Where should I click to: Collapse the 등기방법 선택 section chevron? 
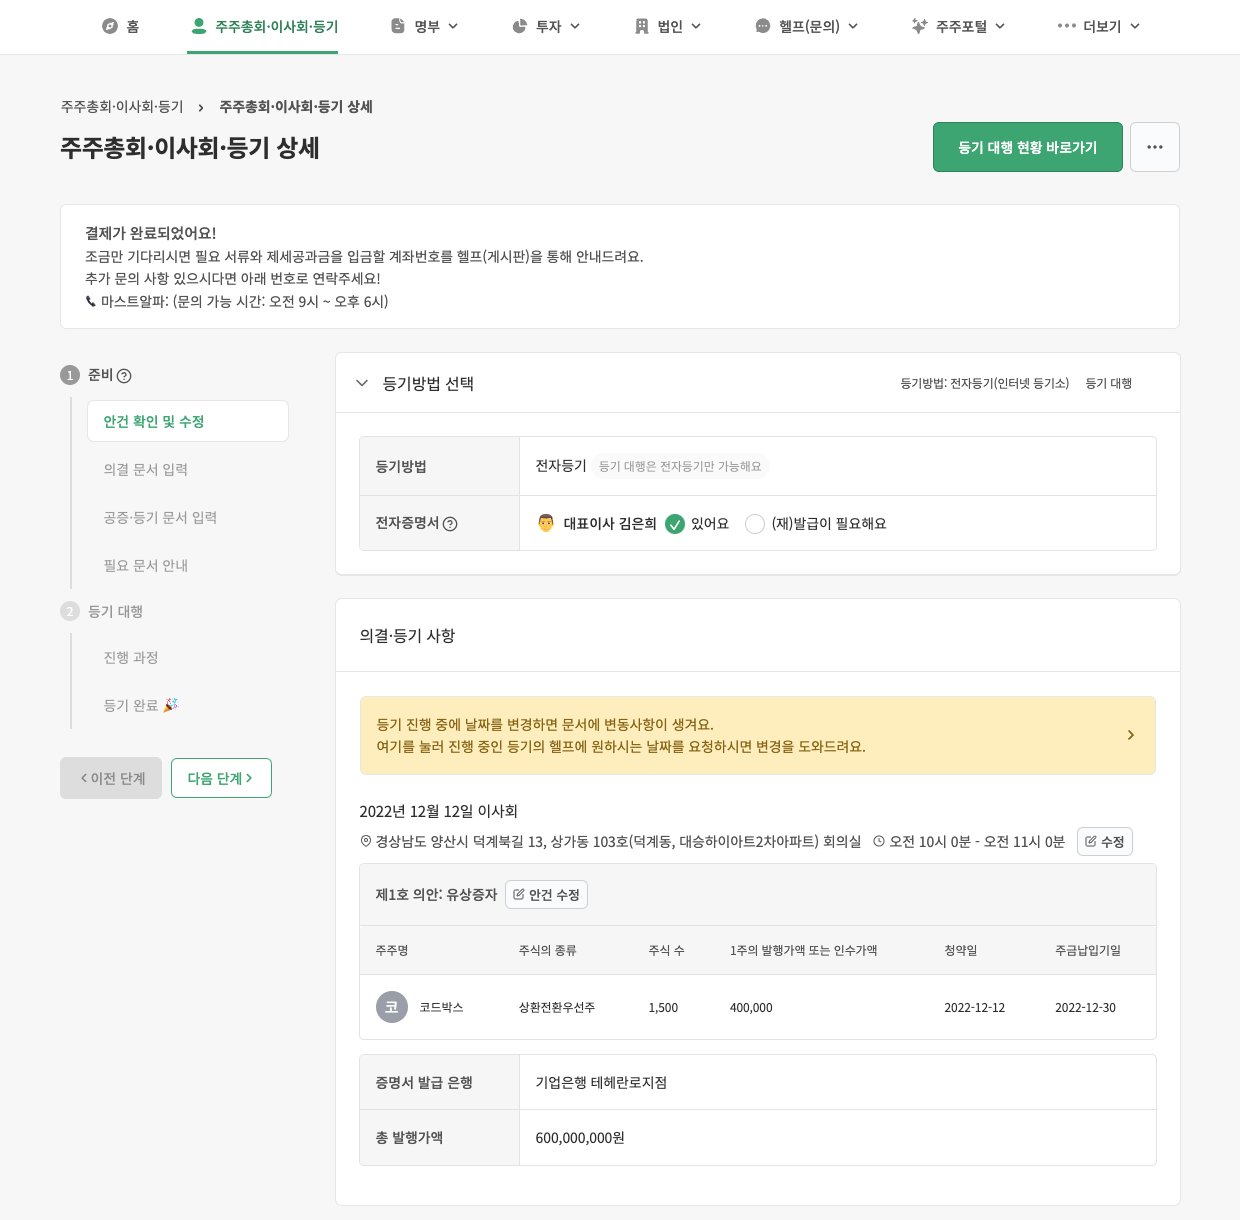362,383
